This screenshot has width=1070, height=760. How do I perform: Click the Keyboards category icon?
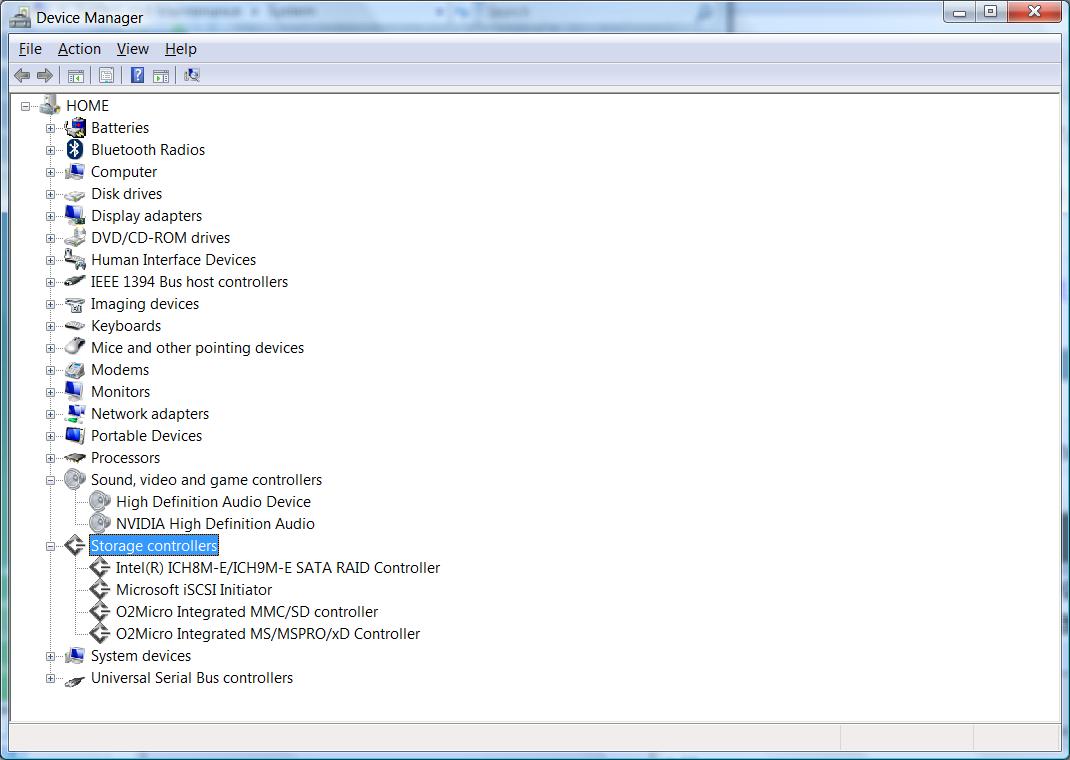click(x=75, y=326)
